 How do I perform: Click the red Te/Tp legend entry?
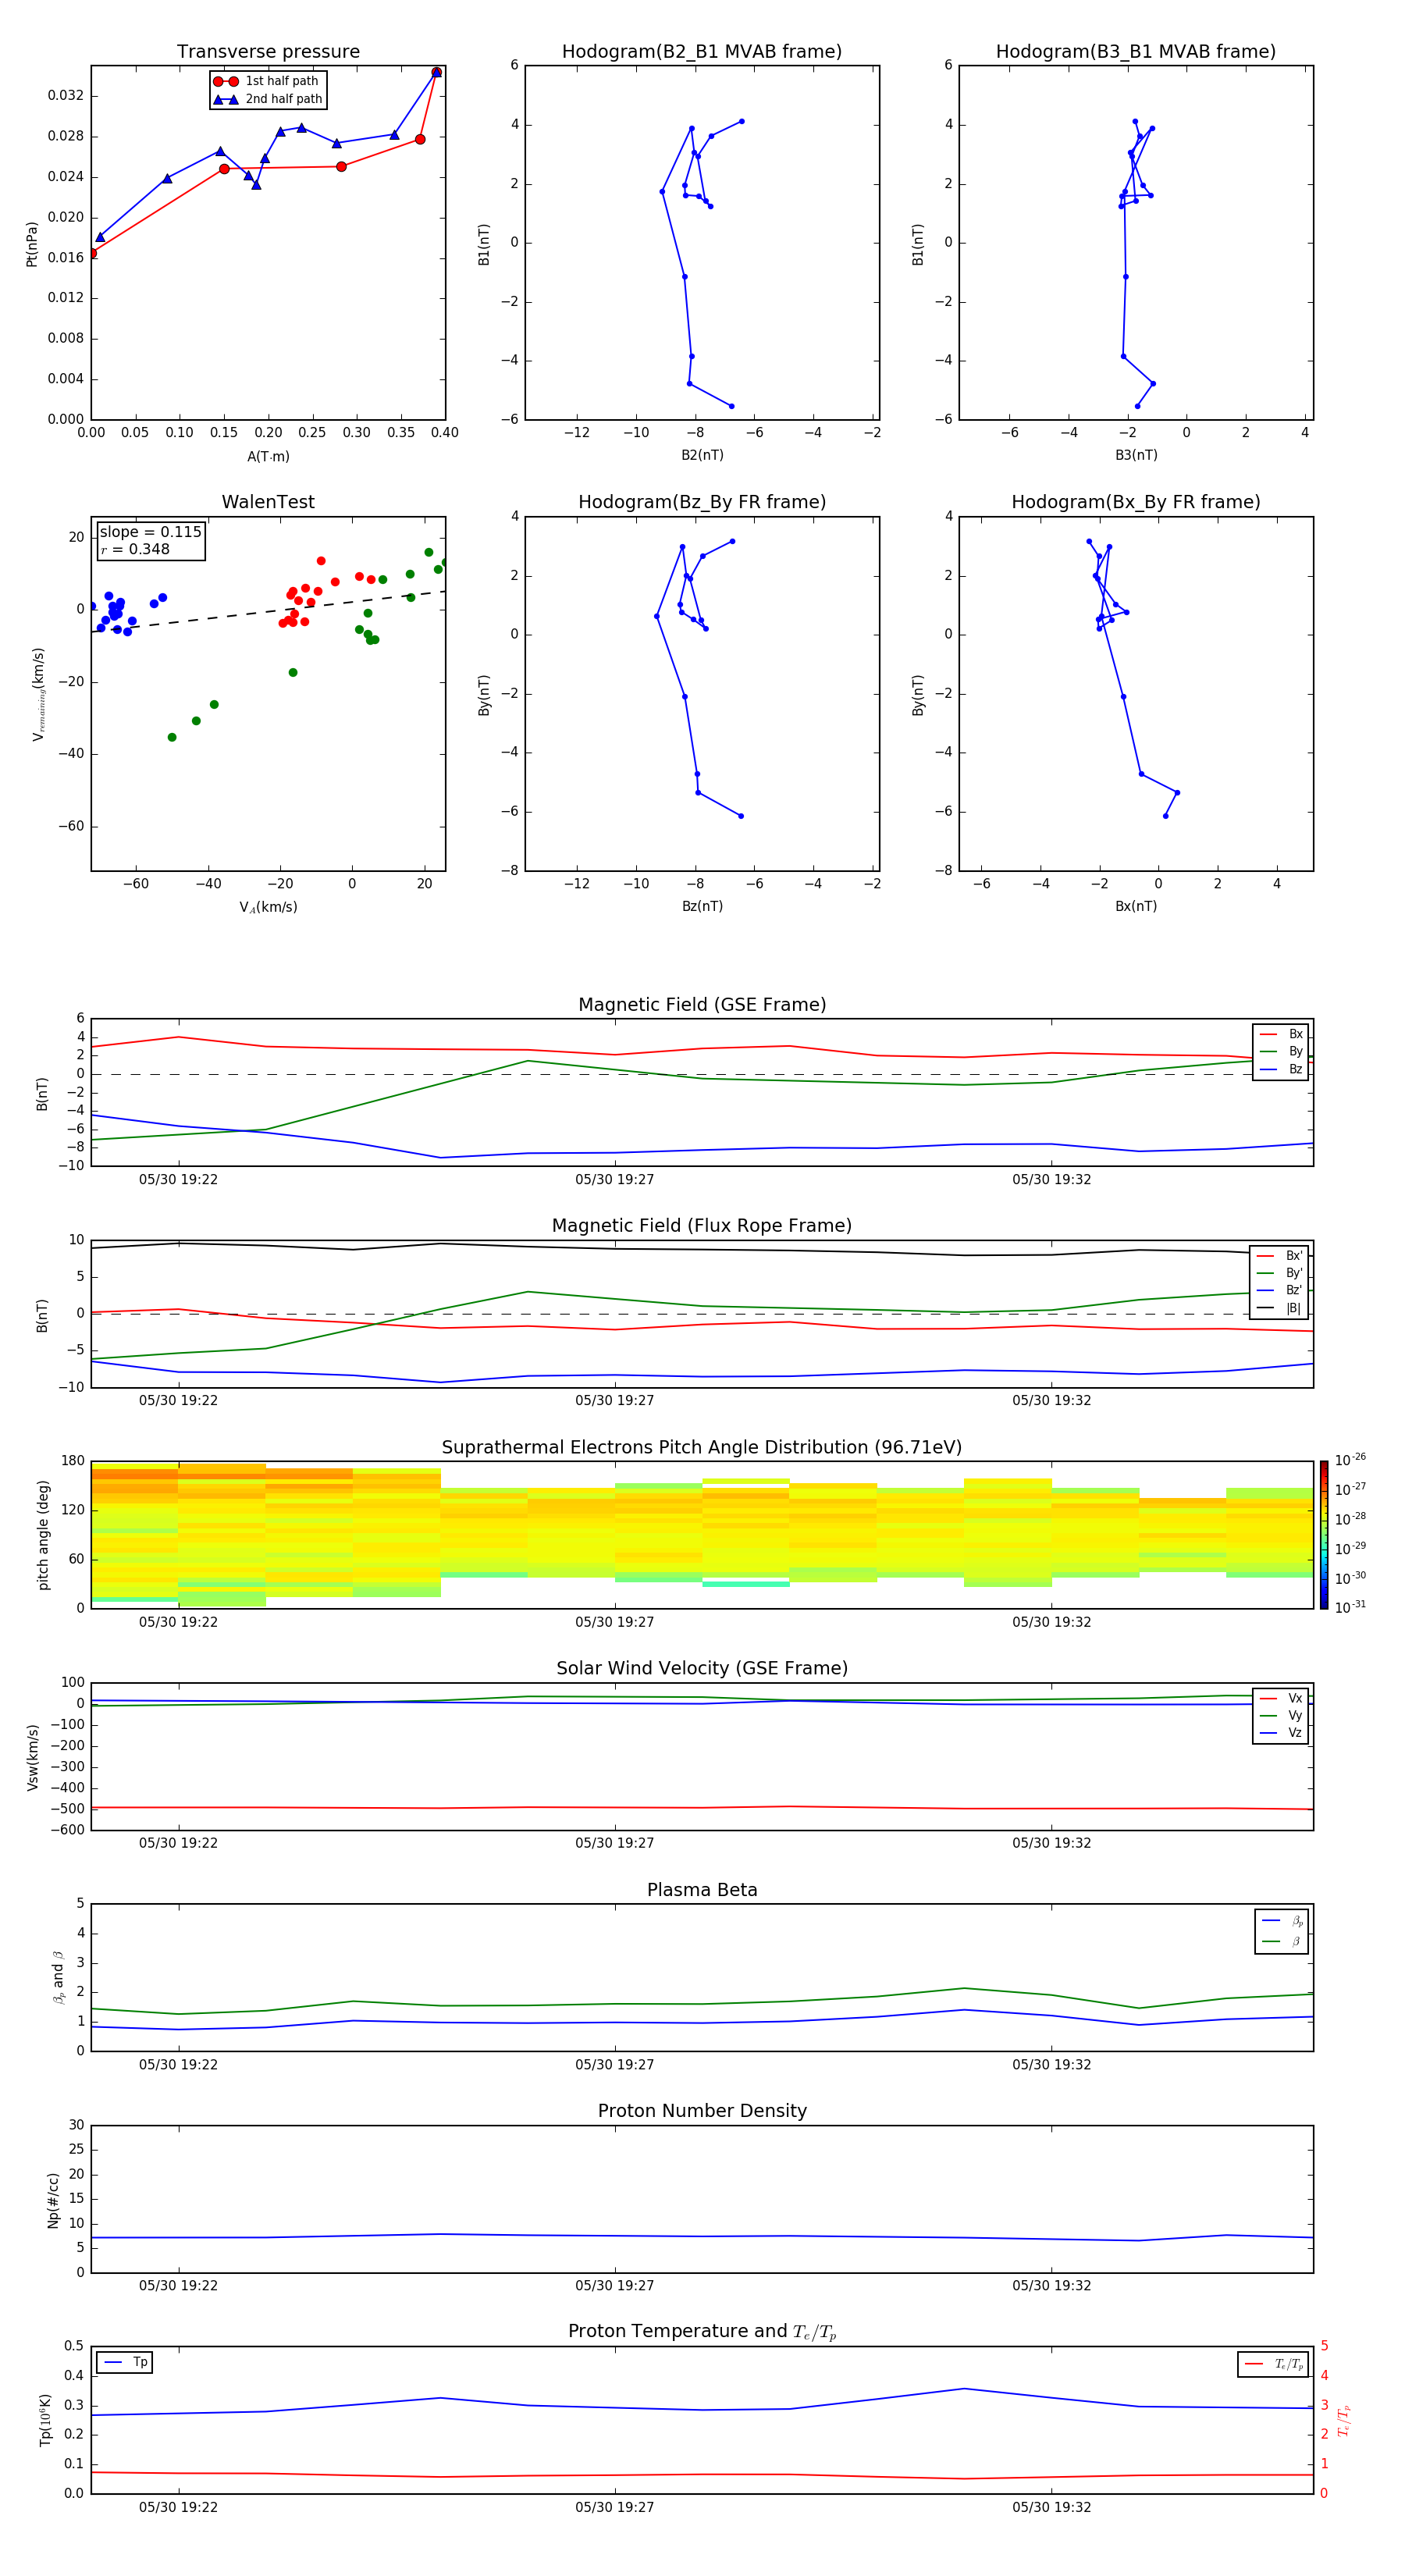point(1273,2364)
